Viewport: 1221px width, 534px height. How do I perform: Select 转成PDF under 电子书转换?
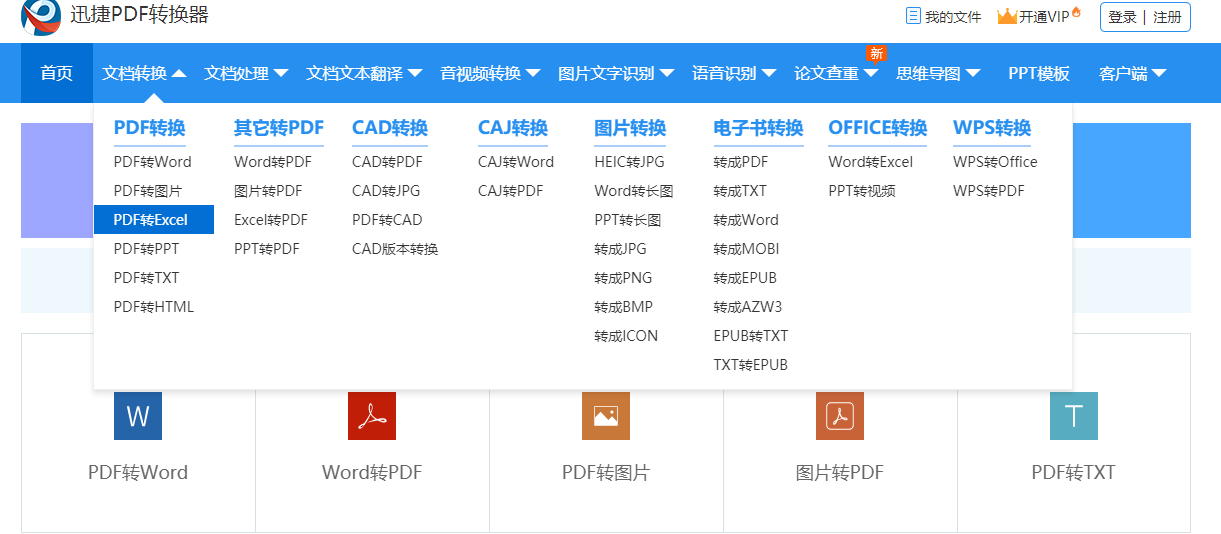coord(741,162)
